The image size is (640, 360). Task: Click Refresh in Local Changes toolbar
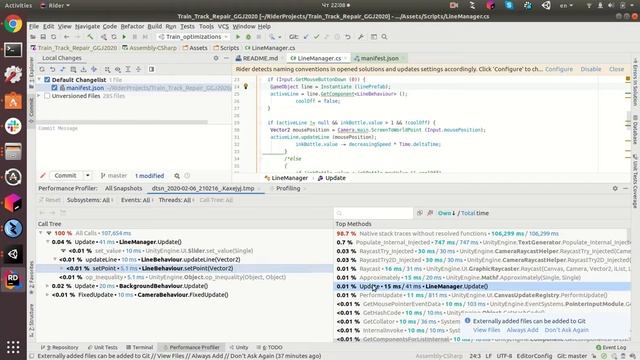[x=42, y=69]
